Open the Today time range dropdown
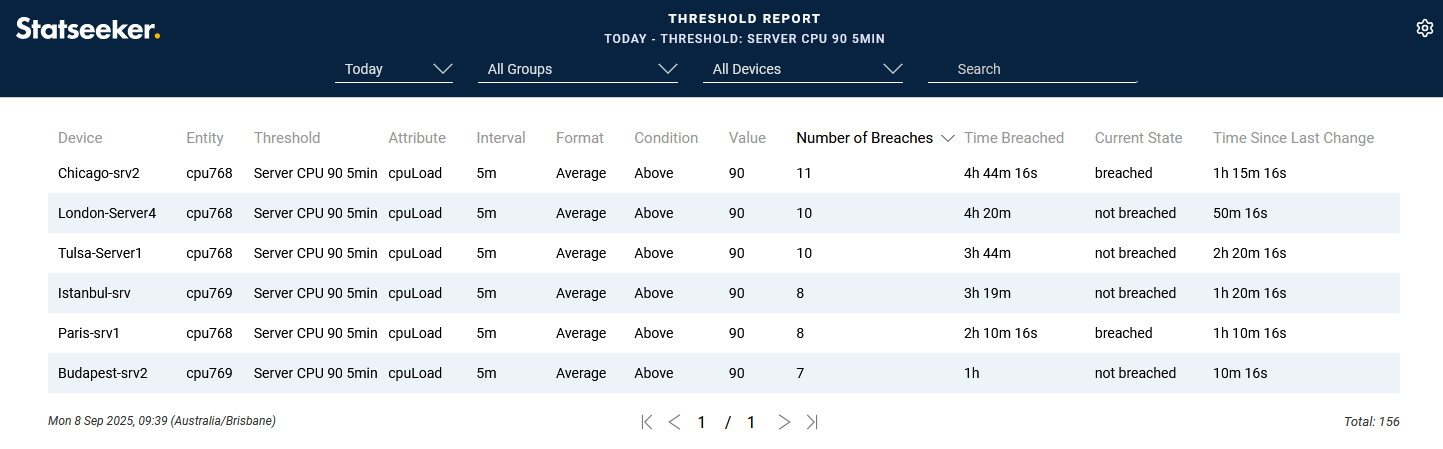 coord(394,69)
